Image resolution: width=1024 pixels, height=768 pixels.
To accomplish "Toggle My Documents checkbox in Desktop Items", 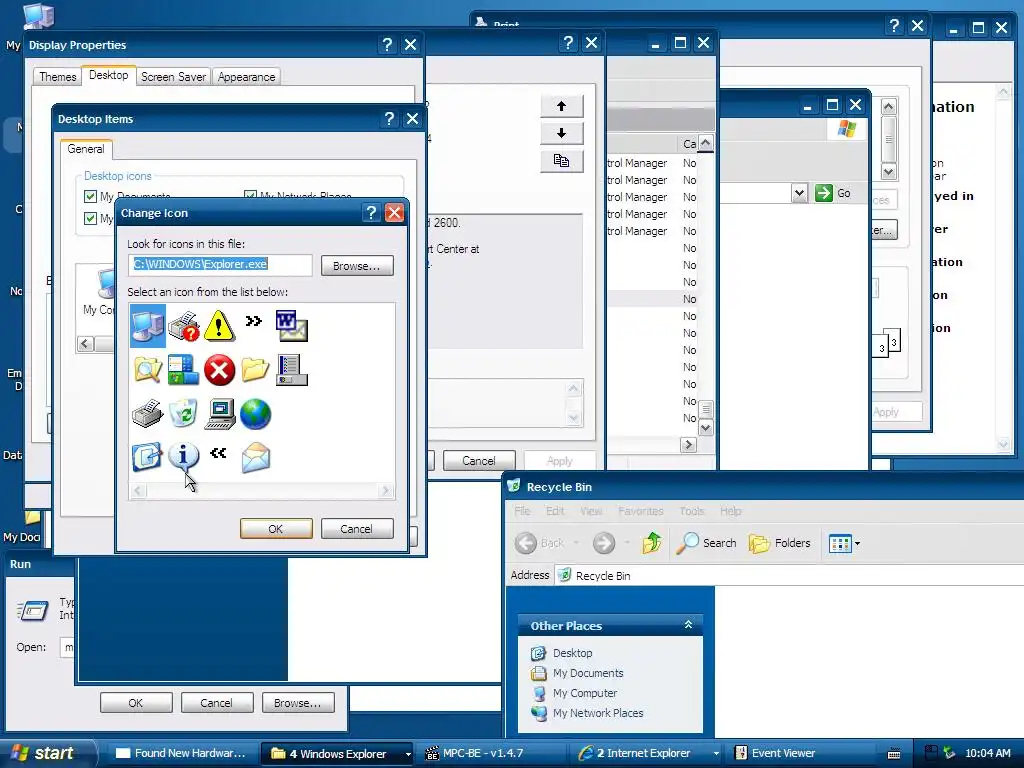I will (x=91, y=196).
